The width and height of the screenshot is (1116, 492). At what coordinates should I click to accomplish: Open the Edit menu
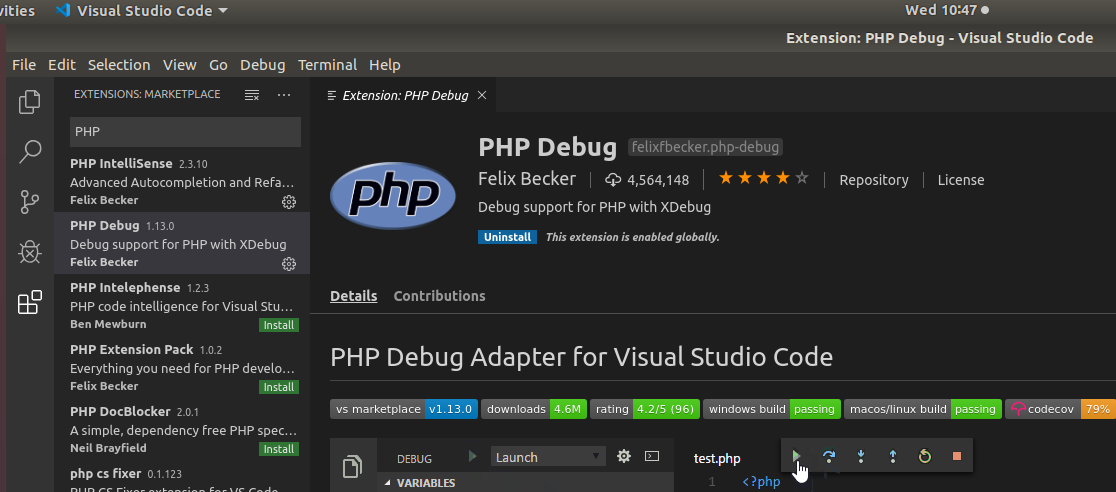[62, 65]
